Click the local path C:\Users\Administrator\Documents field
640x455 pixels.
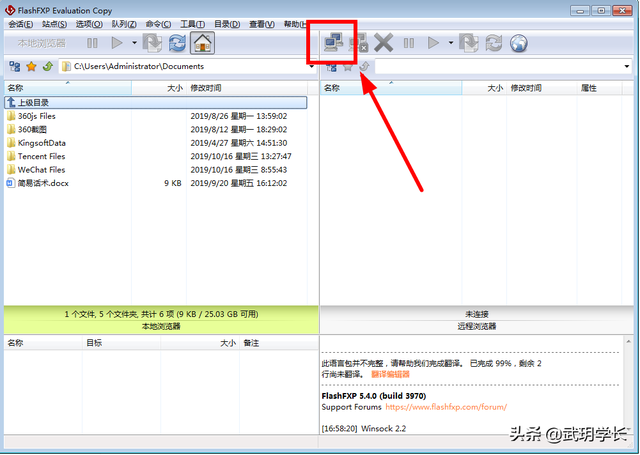188,66
